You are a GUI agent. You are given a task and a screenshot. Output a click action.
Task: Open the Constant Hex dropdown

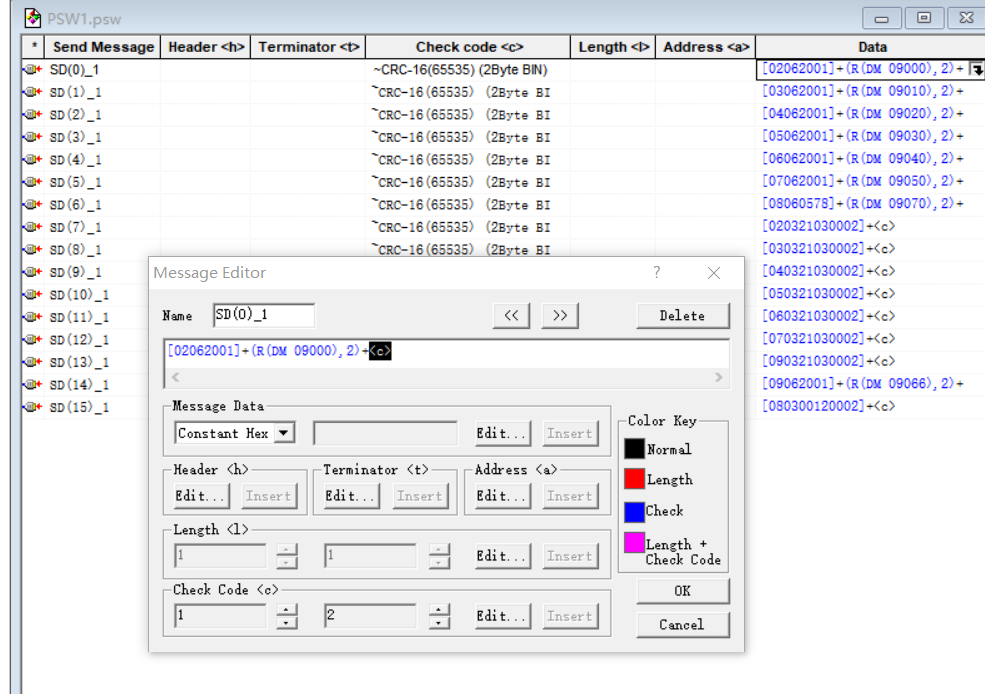coord(285,434)
